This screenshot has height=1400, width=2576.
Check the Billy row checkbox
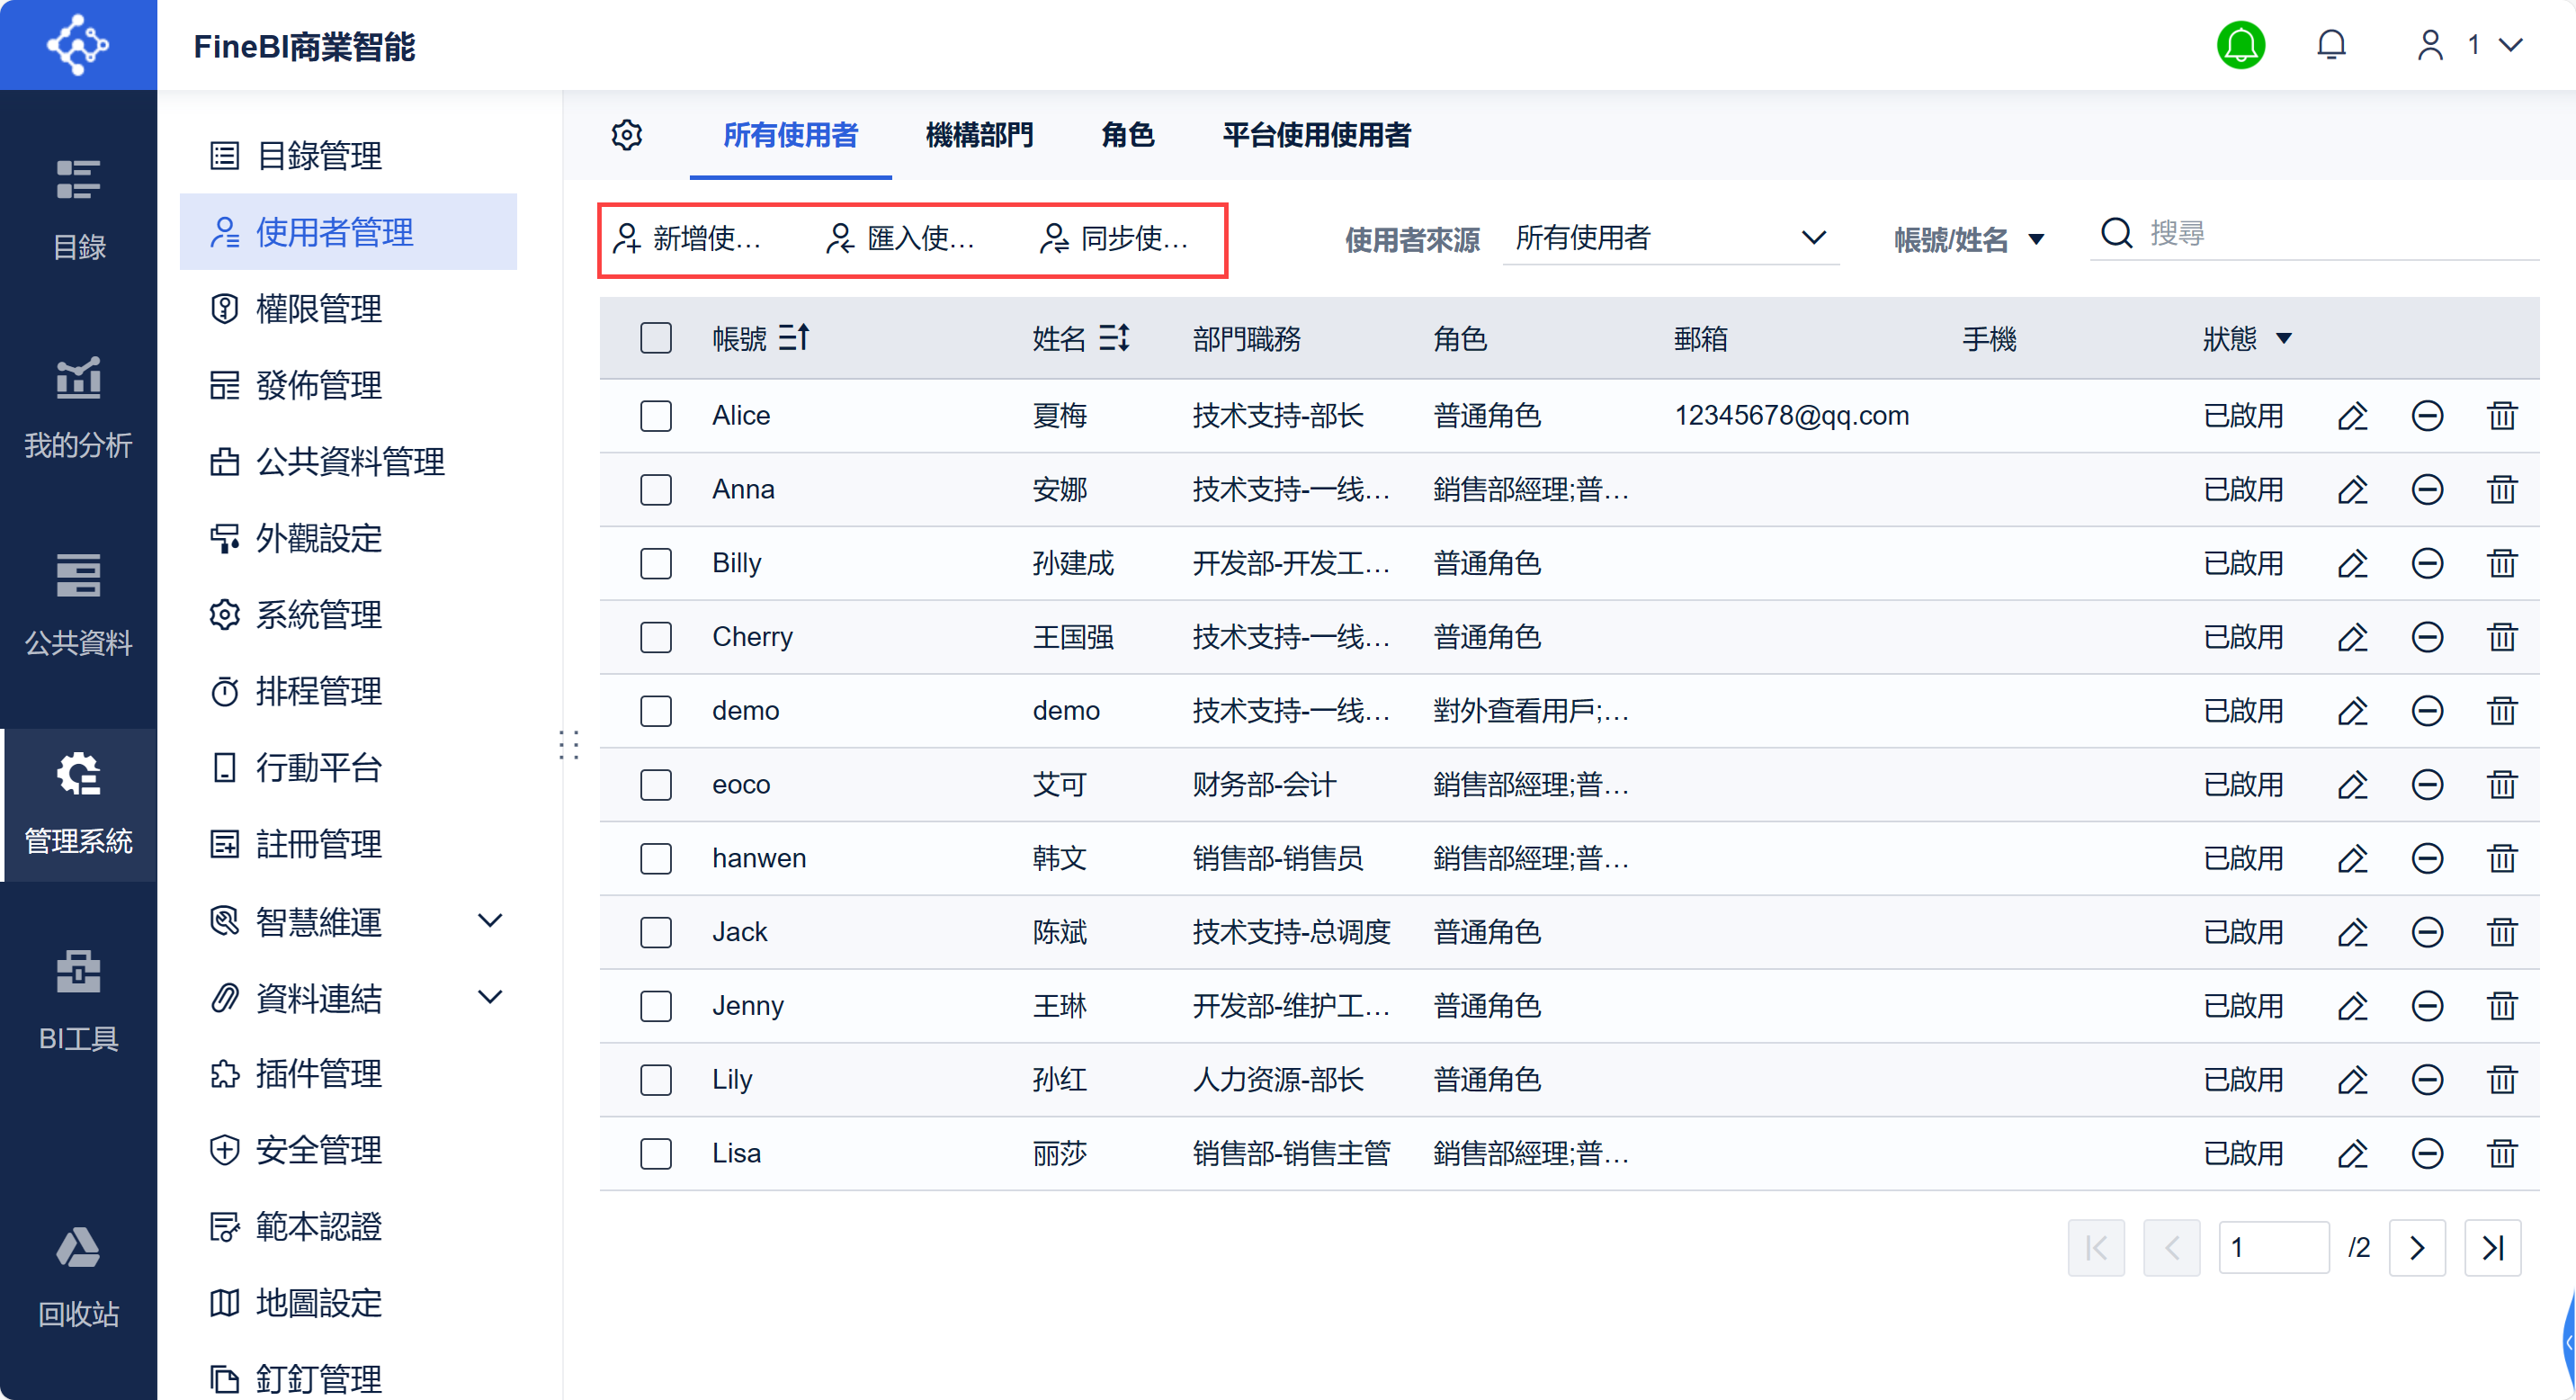pyautogui.click(x=656, y=564)
